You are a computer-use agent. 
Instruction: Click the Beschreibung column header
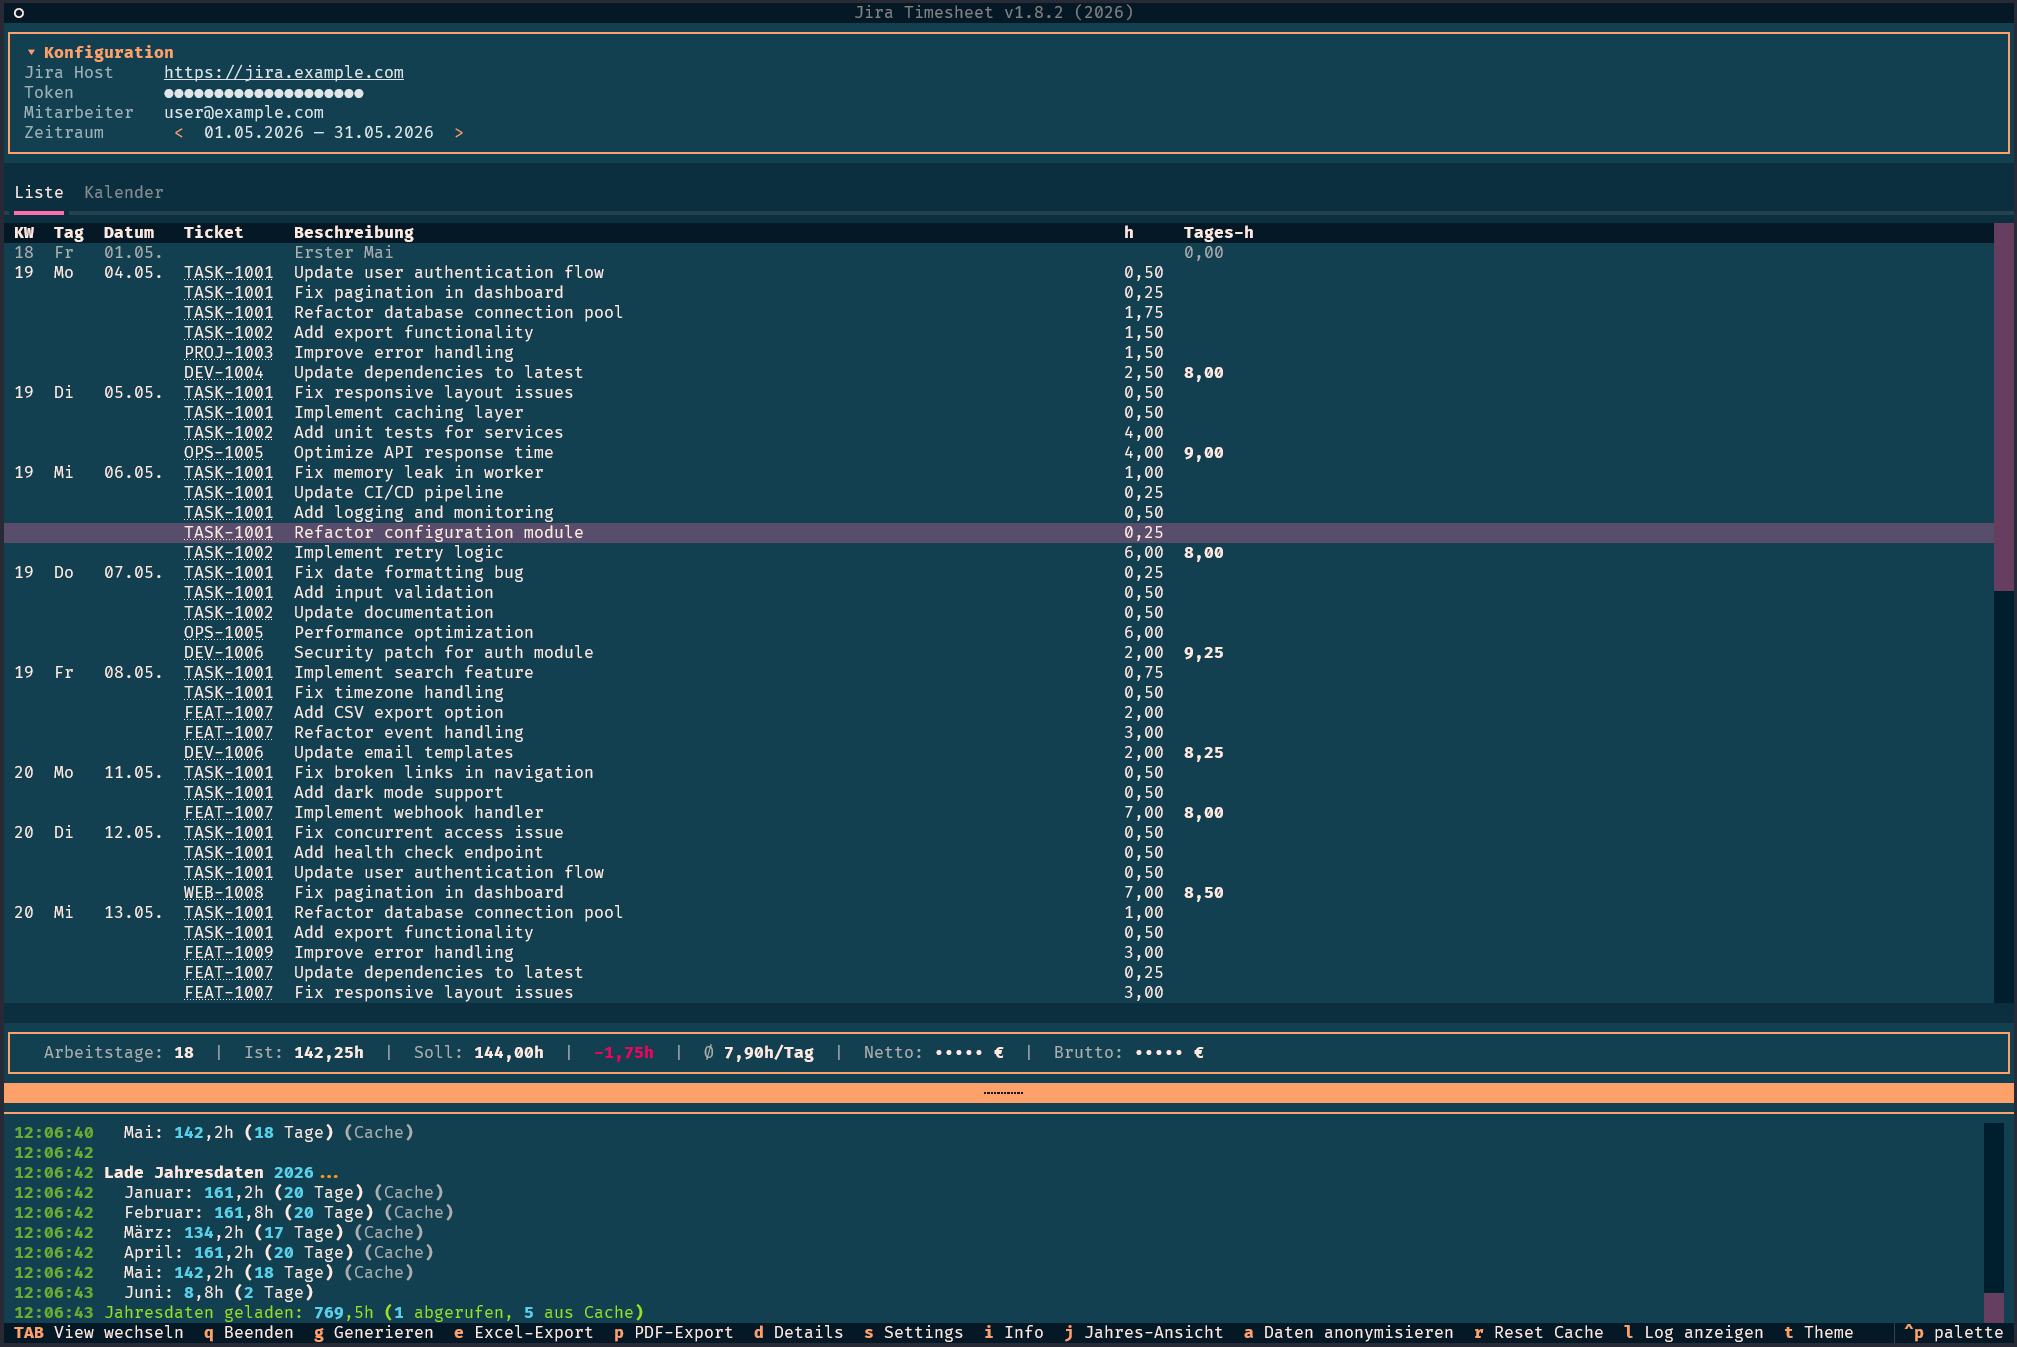point(354,232)
